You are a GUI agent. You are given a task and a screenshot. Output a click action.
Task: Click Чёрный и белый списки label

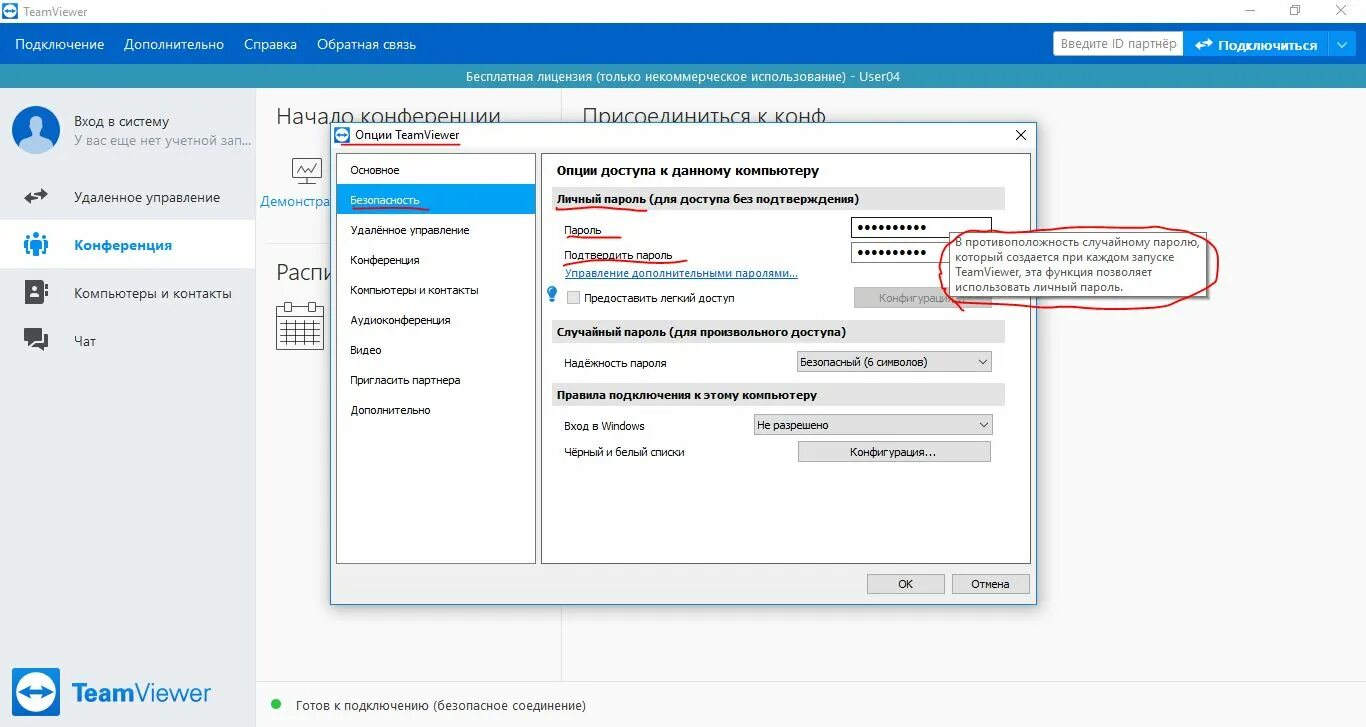pyautogui.click(x=624, y=452)
